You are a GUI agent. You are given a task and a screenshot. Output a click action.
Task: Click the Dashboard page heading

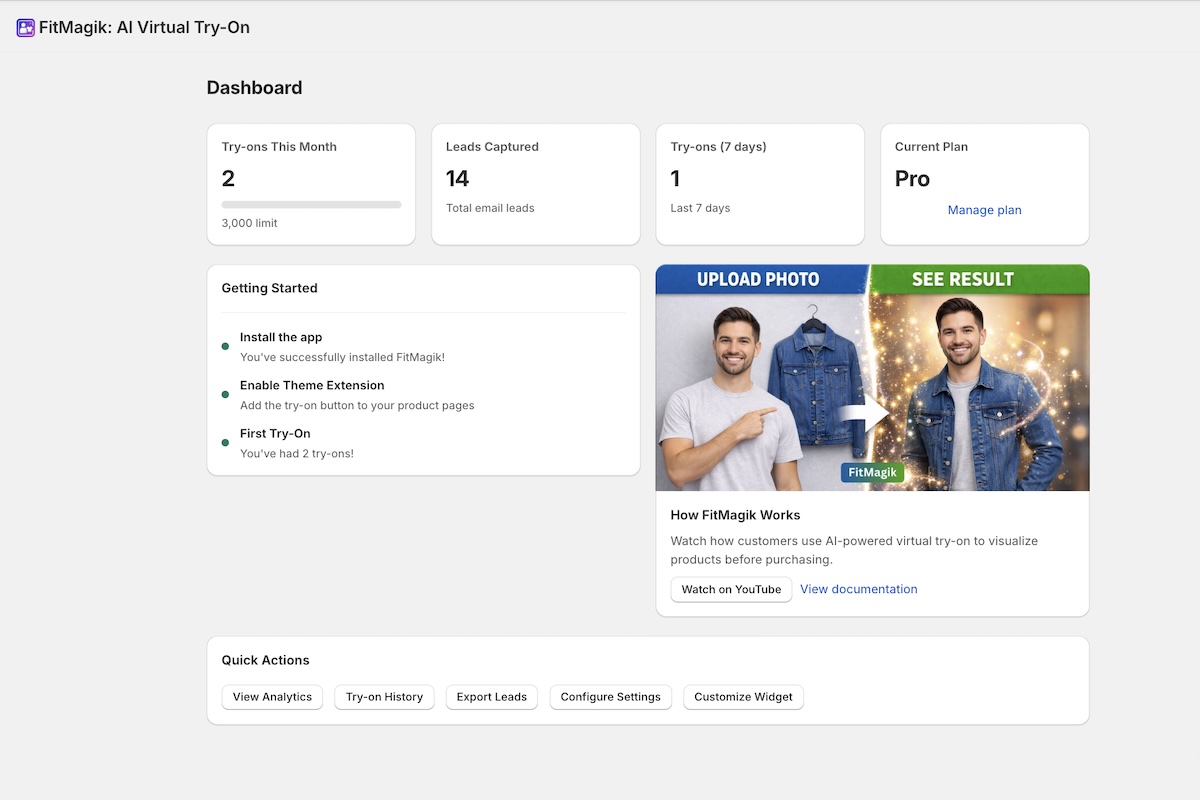click(x=254, y=88)
